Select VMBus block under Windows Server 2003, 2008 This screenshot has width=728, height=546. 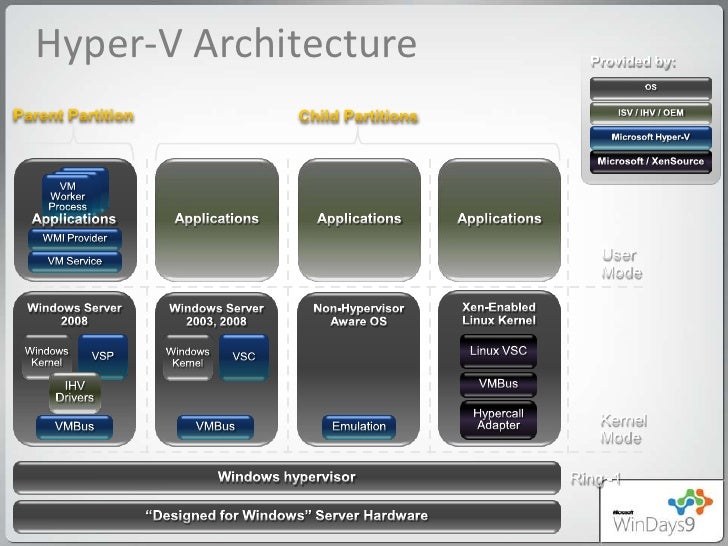click(215, 426)
